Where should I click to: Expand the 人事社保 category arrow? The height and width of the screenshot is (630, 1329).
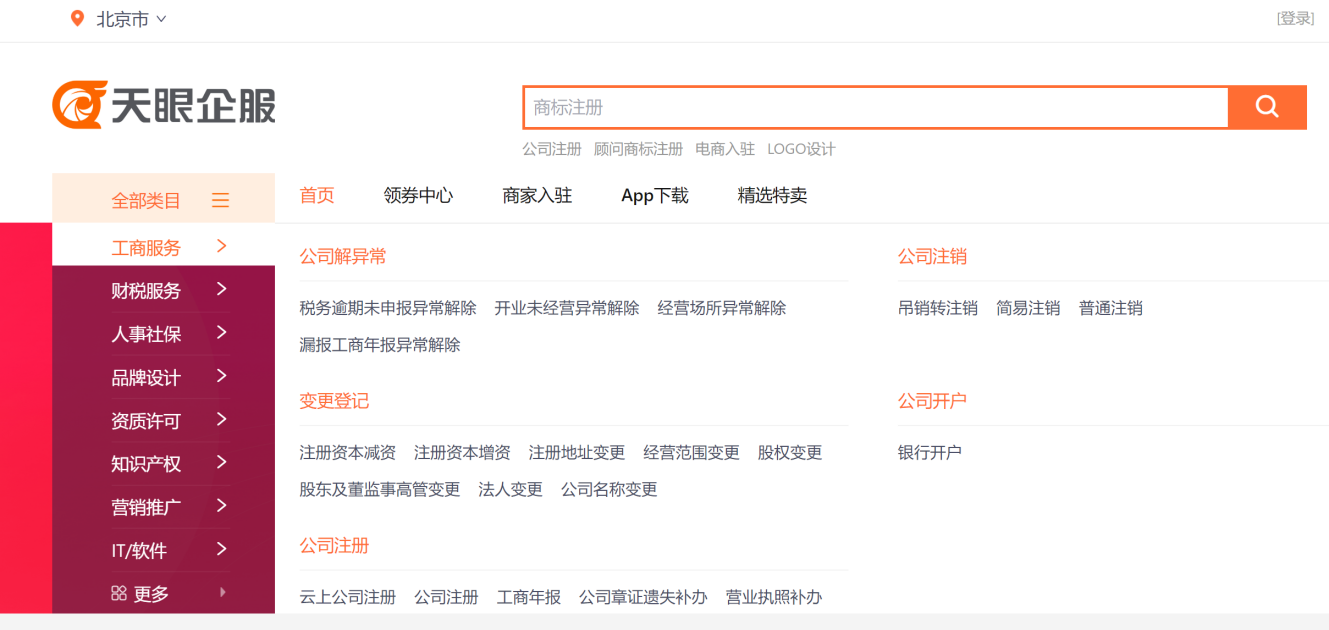coord(222,333)
